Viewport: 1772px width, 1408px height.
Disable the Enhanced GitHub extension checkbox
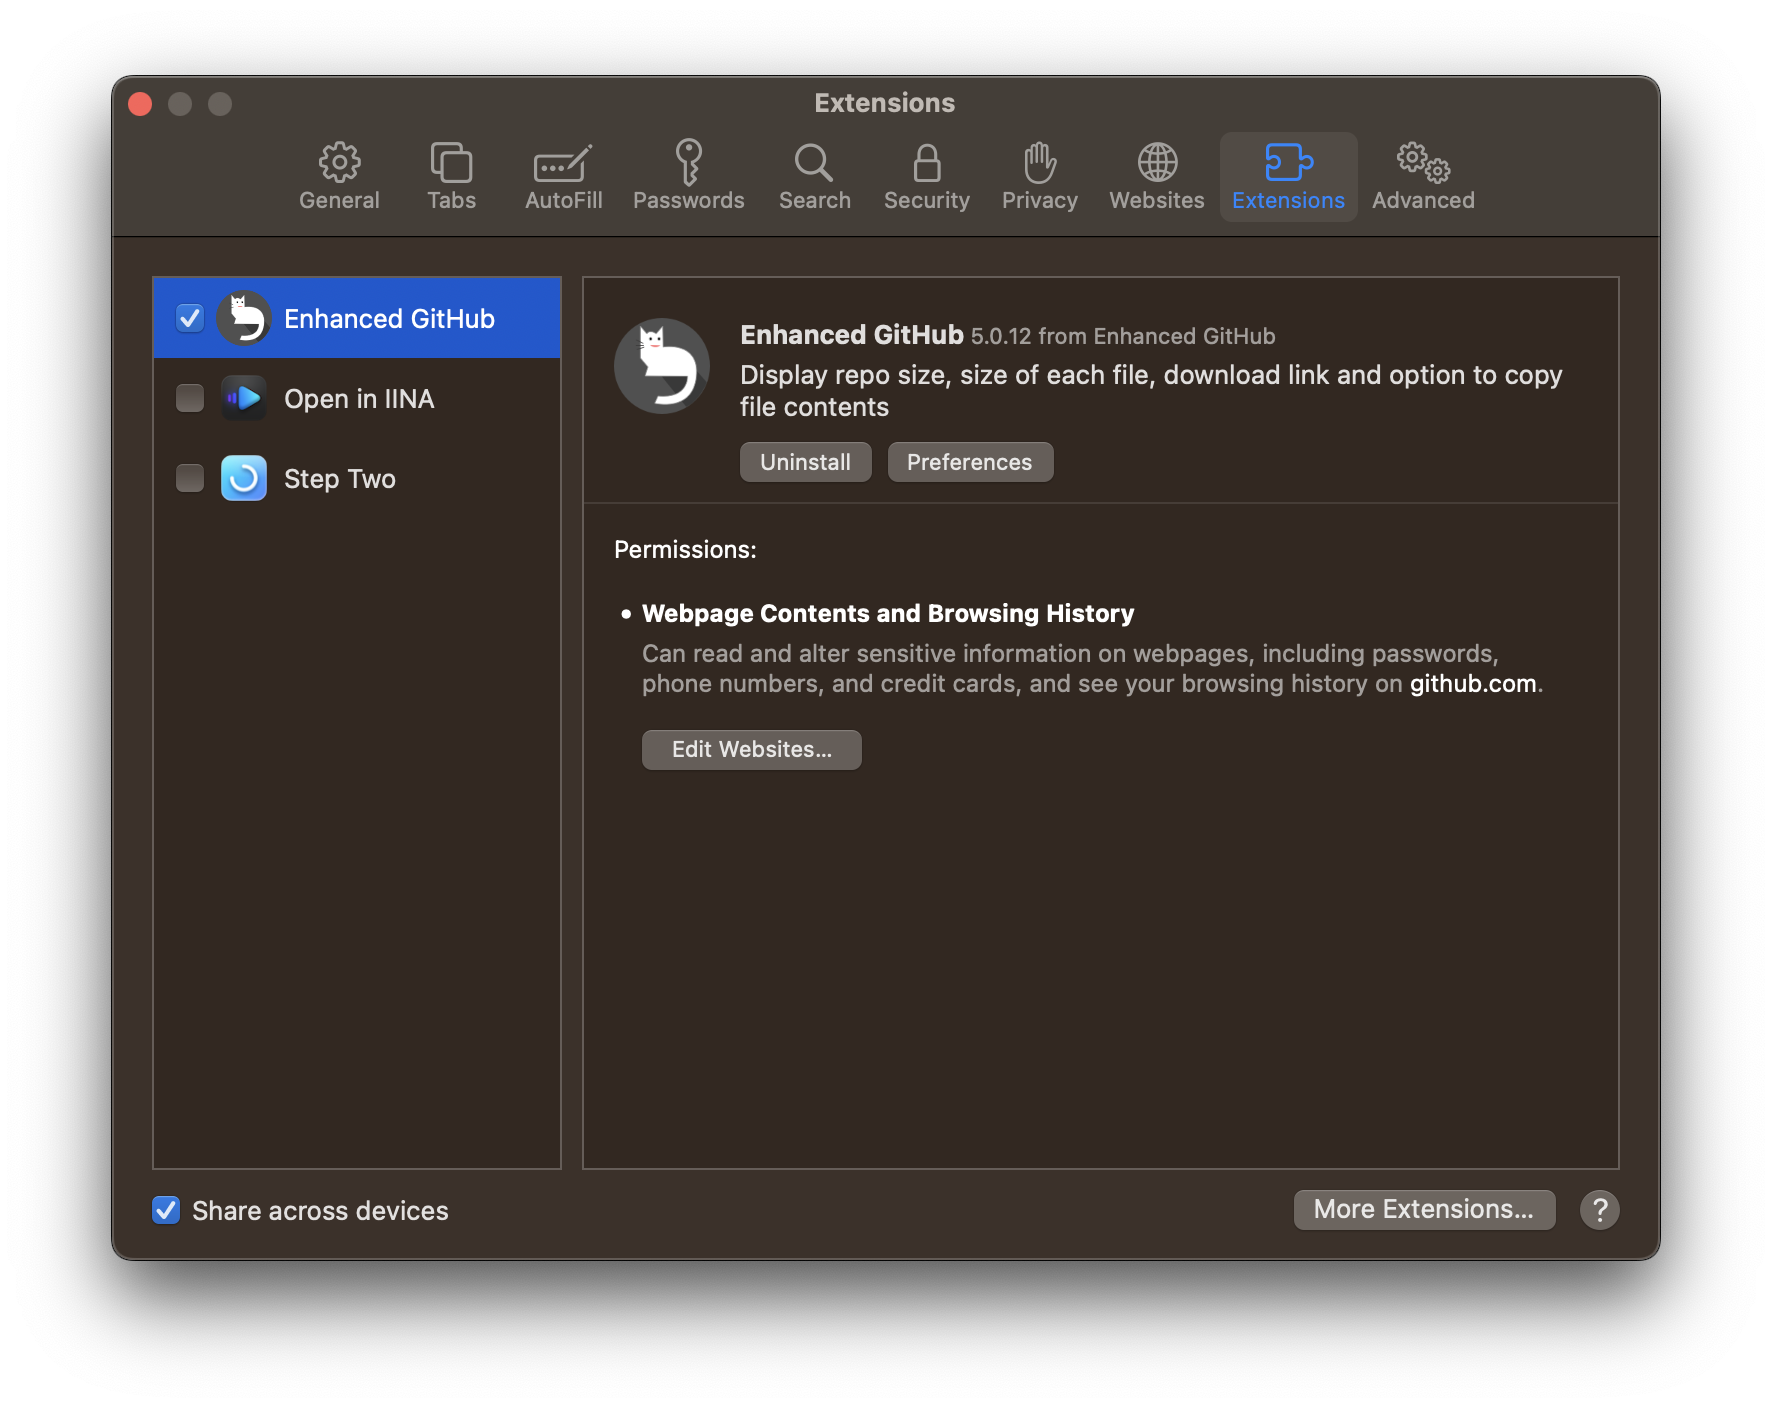click(190, 318)
